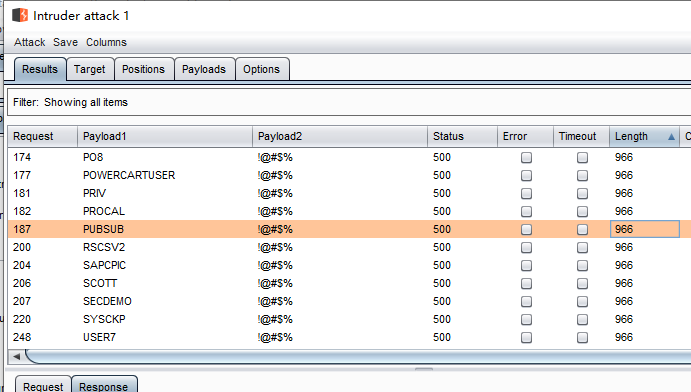Toggle Error checkbox for SYSCKP row
This screenshot has width=691, height=392.
coord(526,320)
